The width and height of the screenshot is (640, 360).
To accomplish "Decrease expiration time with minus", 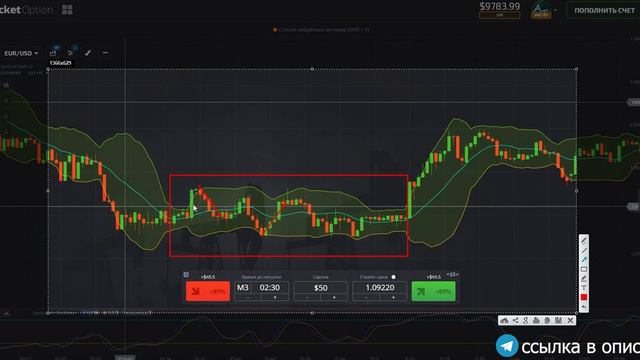I will (x=248, y=298).
